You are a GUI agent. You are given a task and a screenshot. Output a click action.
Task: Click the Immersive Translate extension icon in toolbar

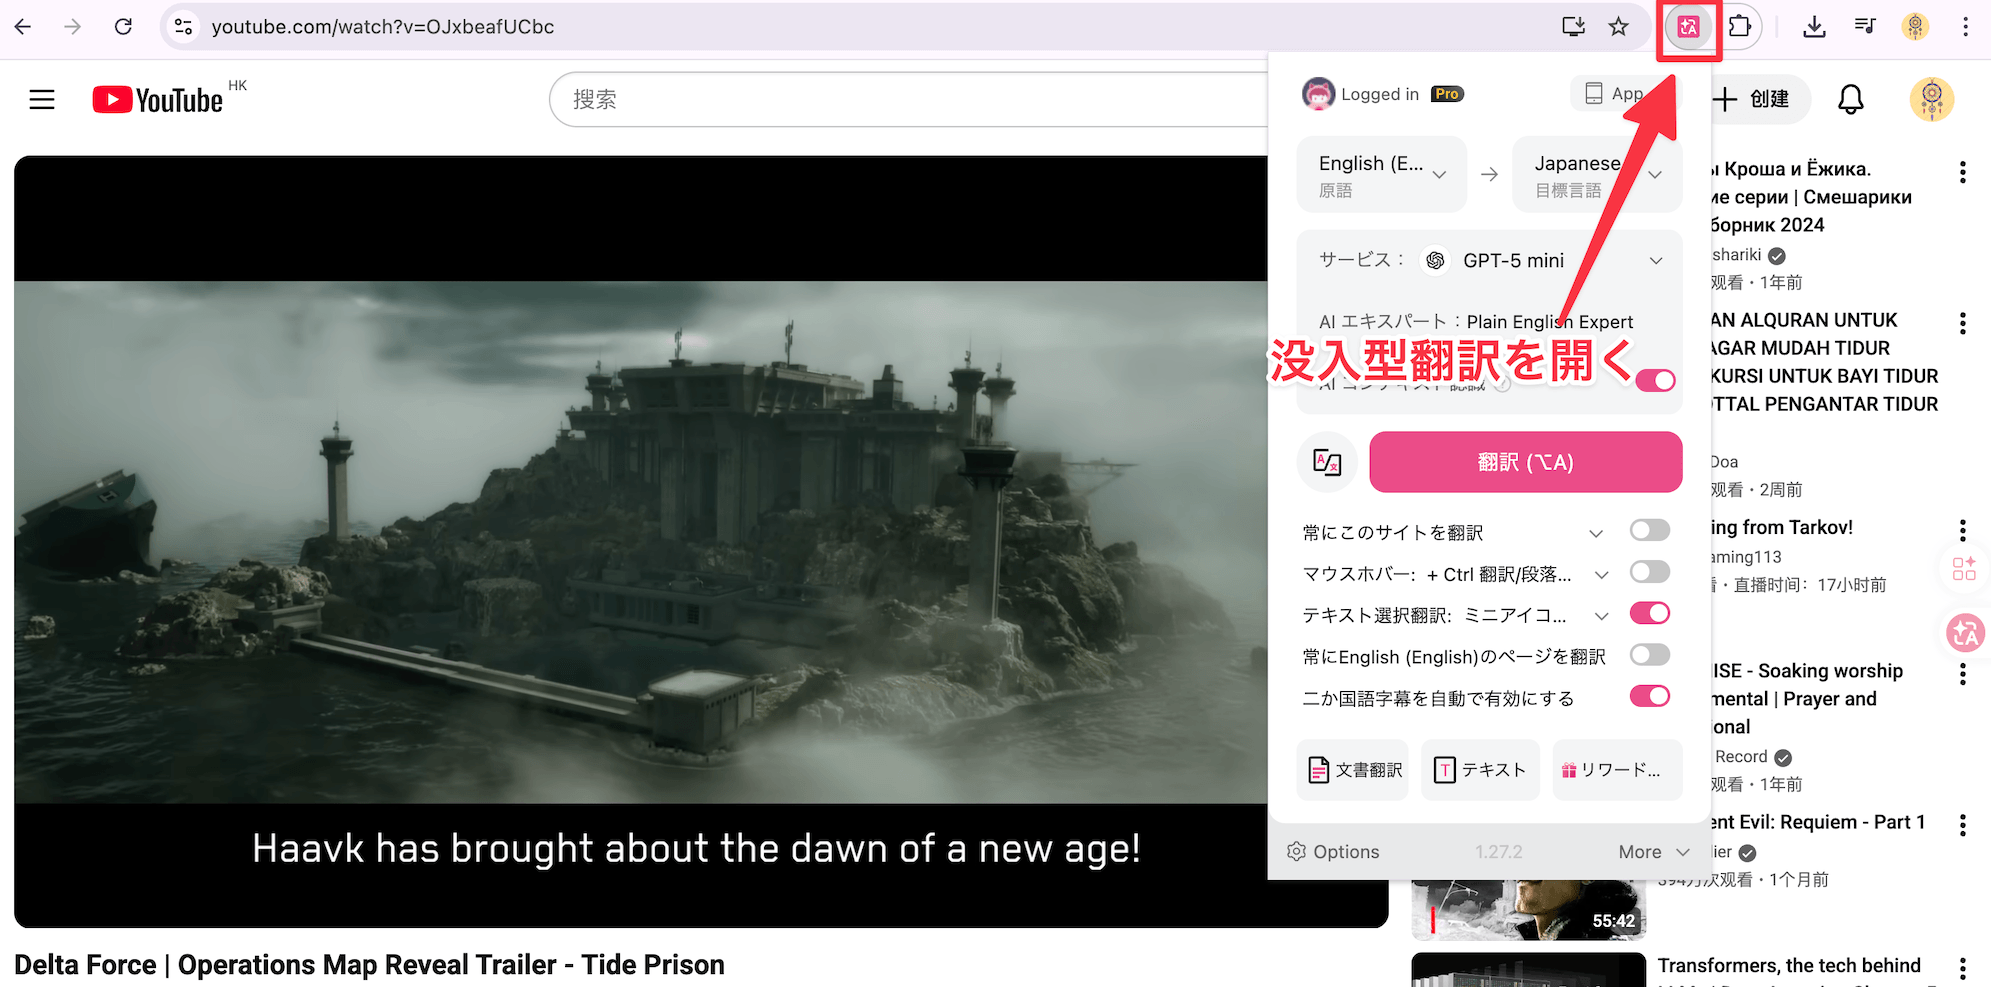point(1688,27)
